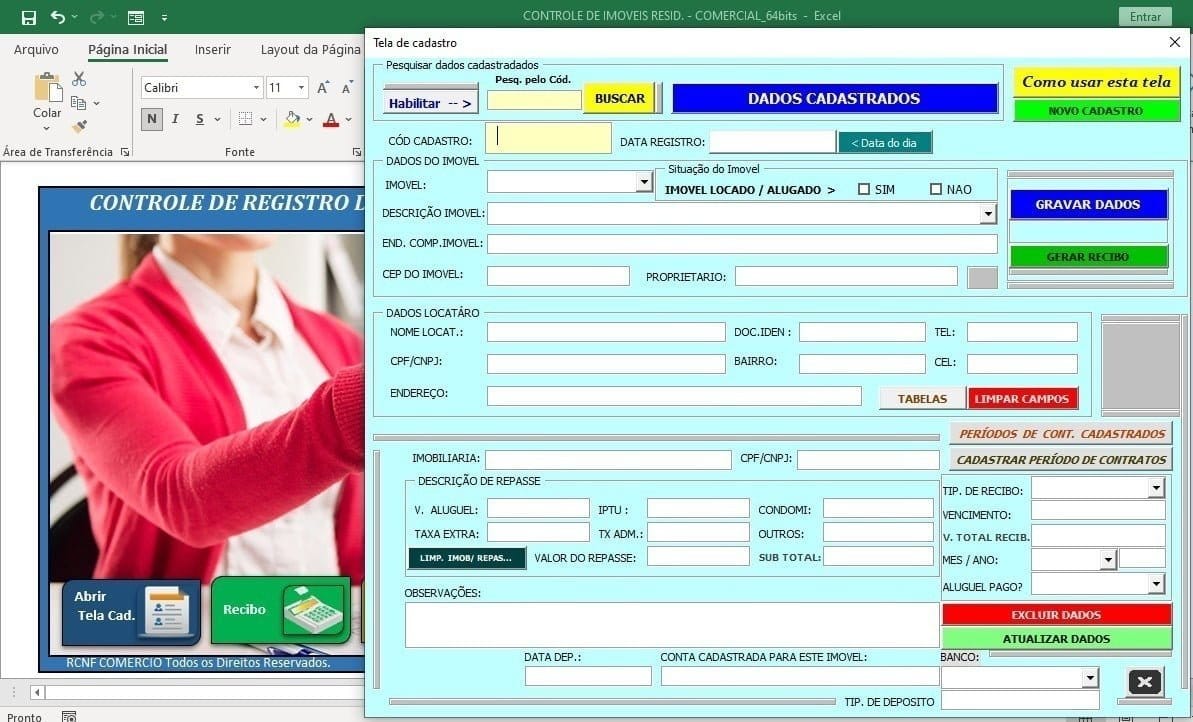This screenshot has height=722, width=1193.
Task: Click the Save icon in title bar
Action: coord(28,17)
